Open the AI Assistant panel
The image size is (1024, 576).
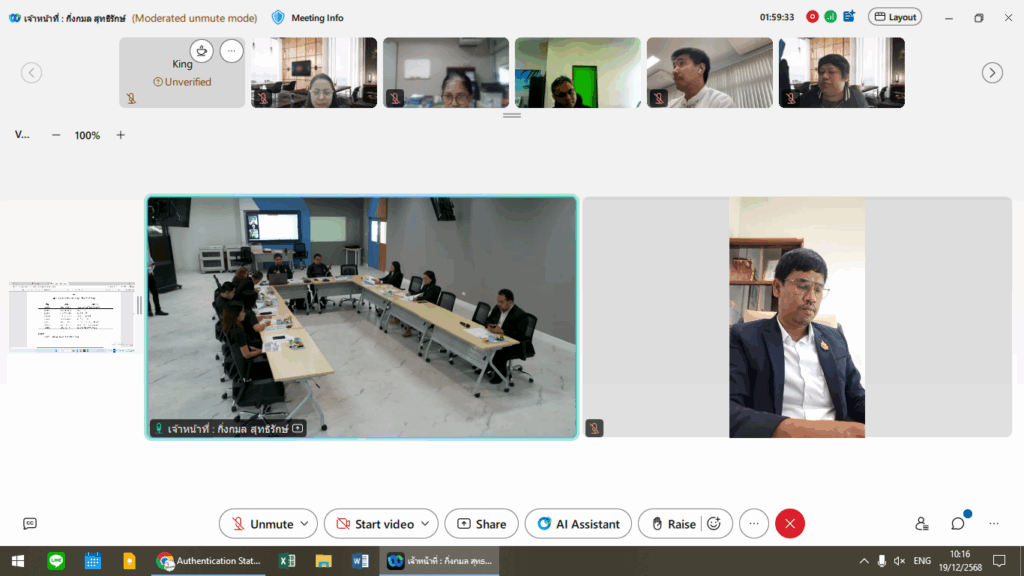(578, 524)
